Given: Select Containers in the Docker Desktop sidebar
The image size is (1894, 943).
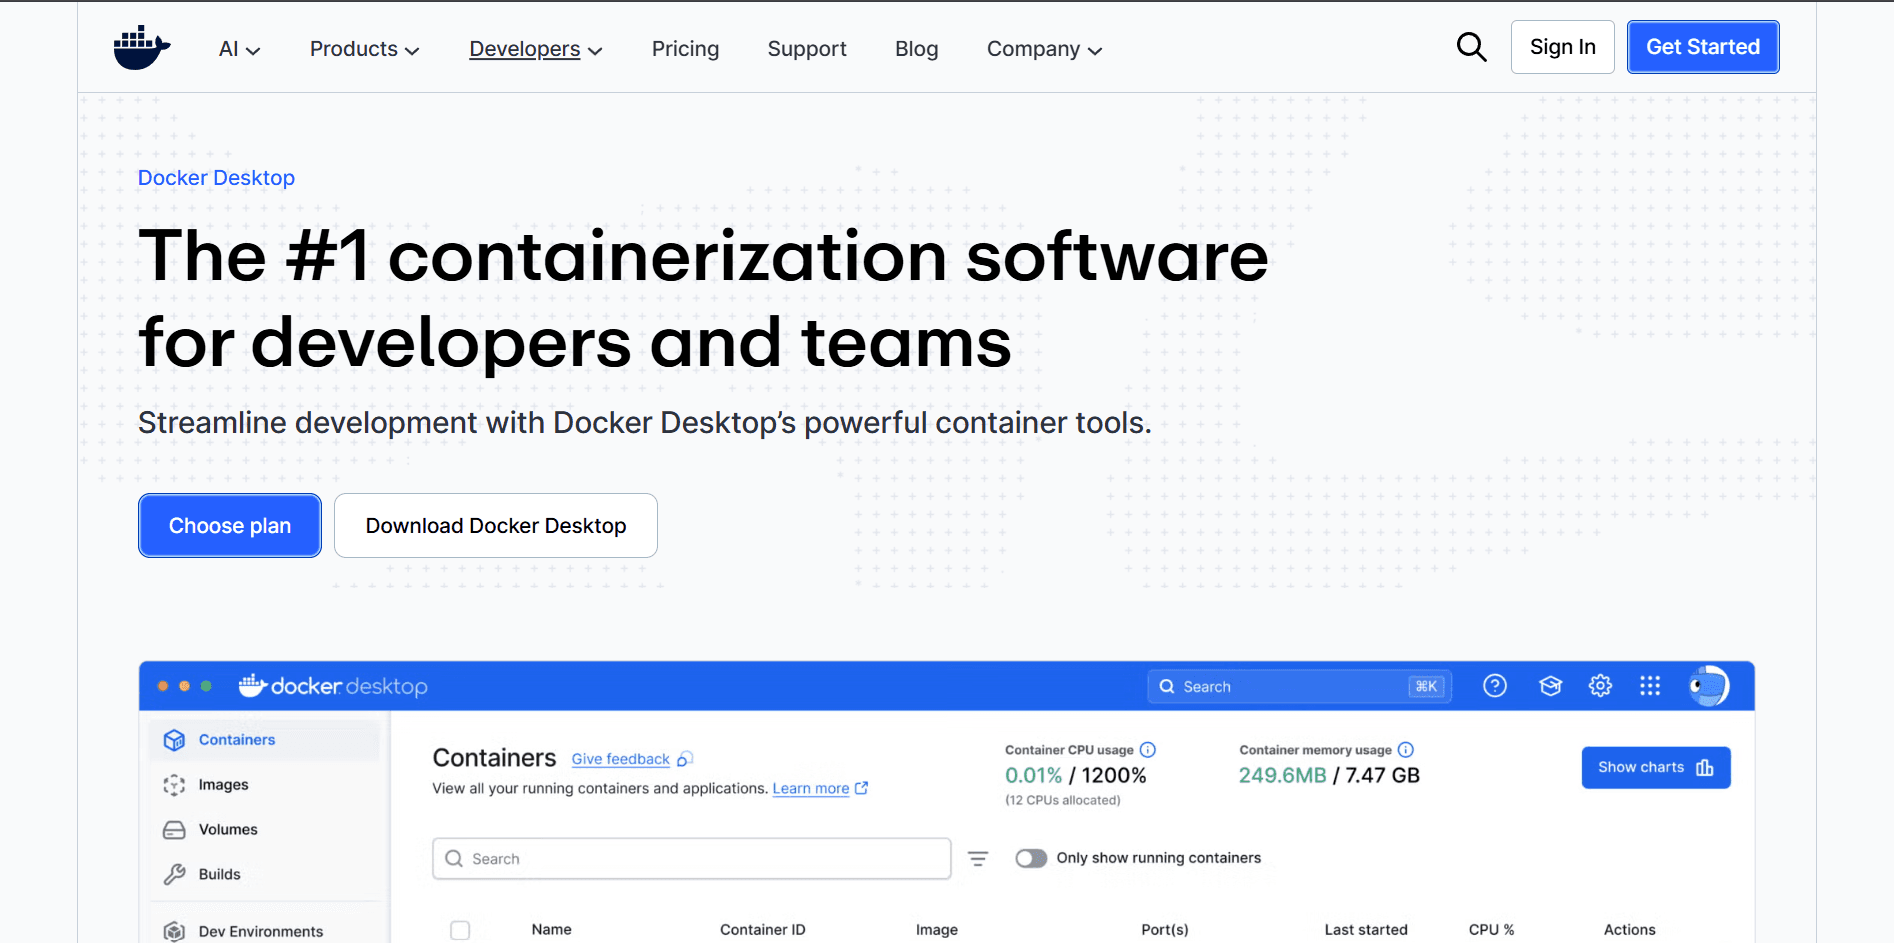Looking at the screenshot, I should click(x=236, y=739).
